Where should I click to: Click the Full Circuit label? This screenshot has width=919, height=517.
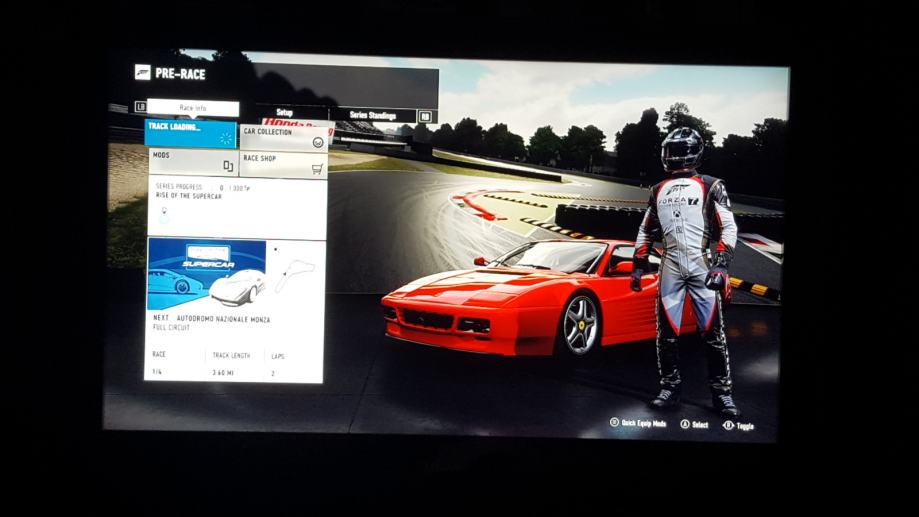(x=171, y=328)
